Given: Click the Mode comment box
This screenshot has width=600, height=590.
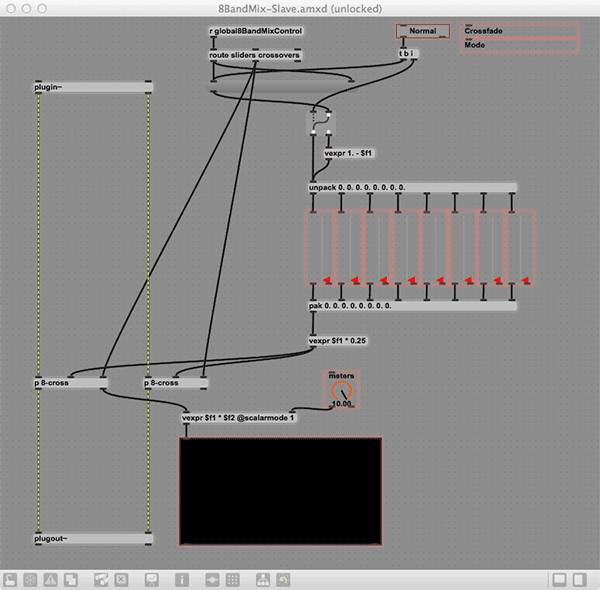Looking at the screenshot, I should 520,45.
